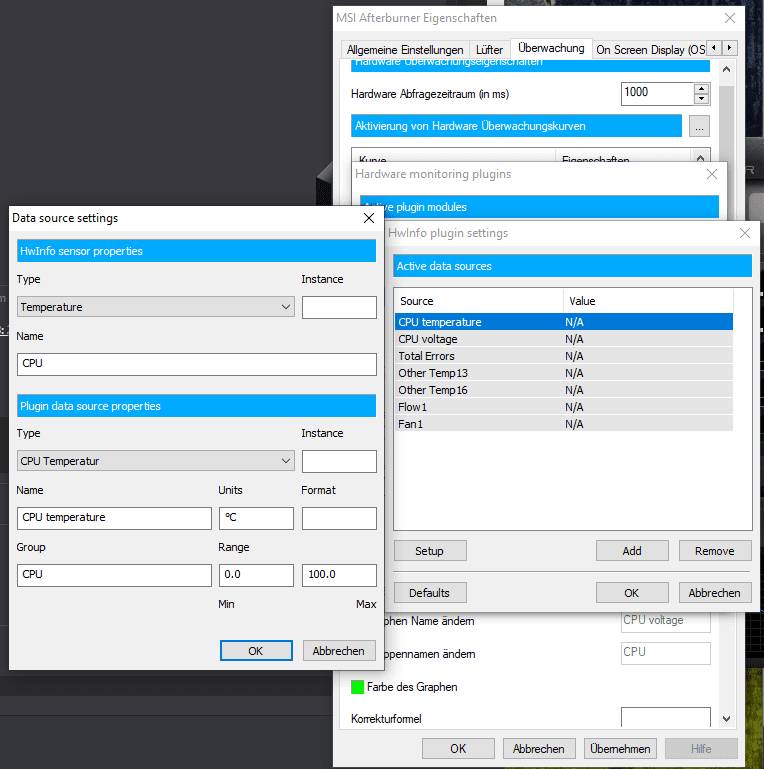This screenshot has height=769, width=764.
Task: Switch to the Überwachung tab
Action: (551, 48)
